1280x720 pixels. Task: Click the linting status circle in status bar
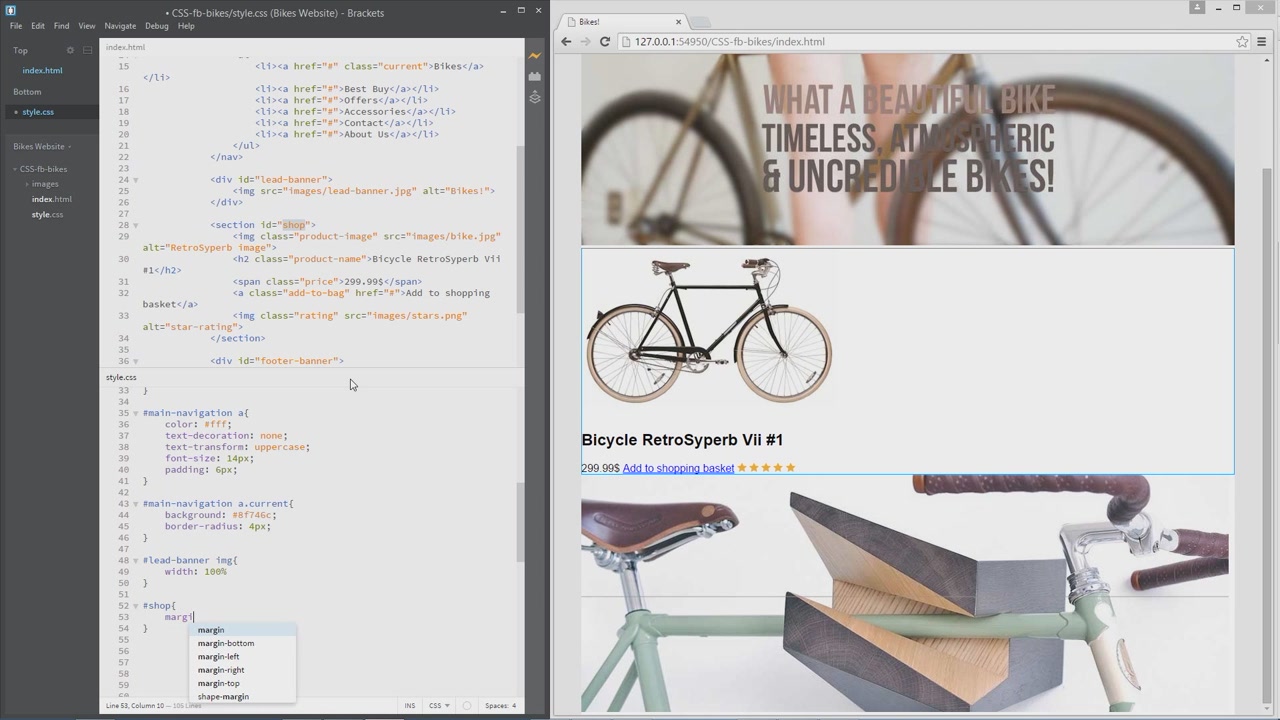tap(466, 706)
